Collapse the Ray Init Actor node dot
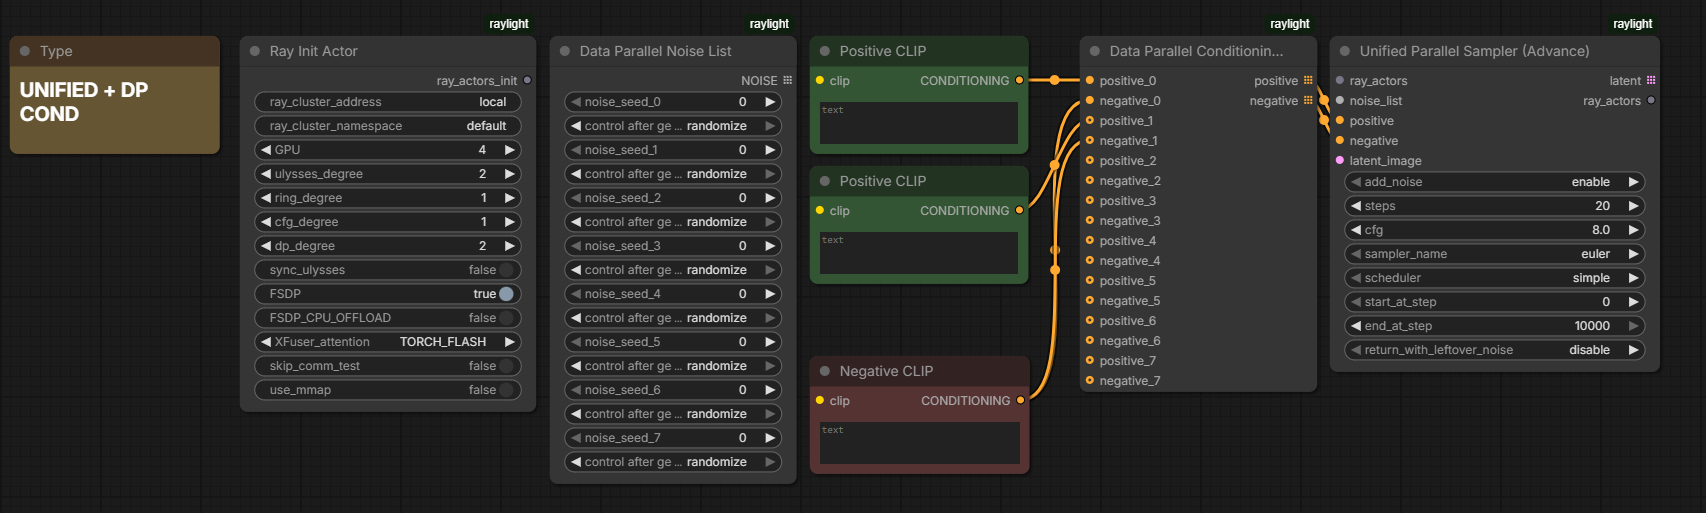Viewport: 1706px width, 513px height. tap(255, 51)
